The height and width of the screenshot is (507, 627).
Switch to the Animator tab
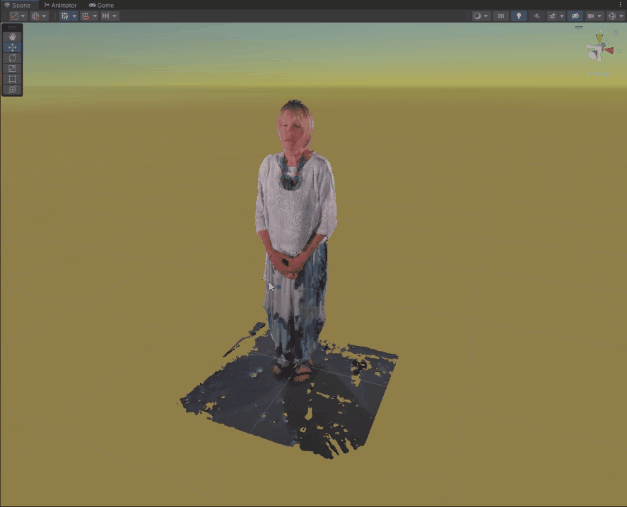pos(60,5)
